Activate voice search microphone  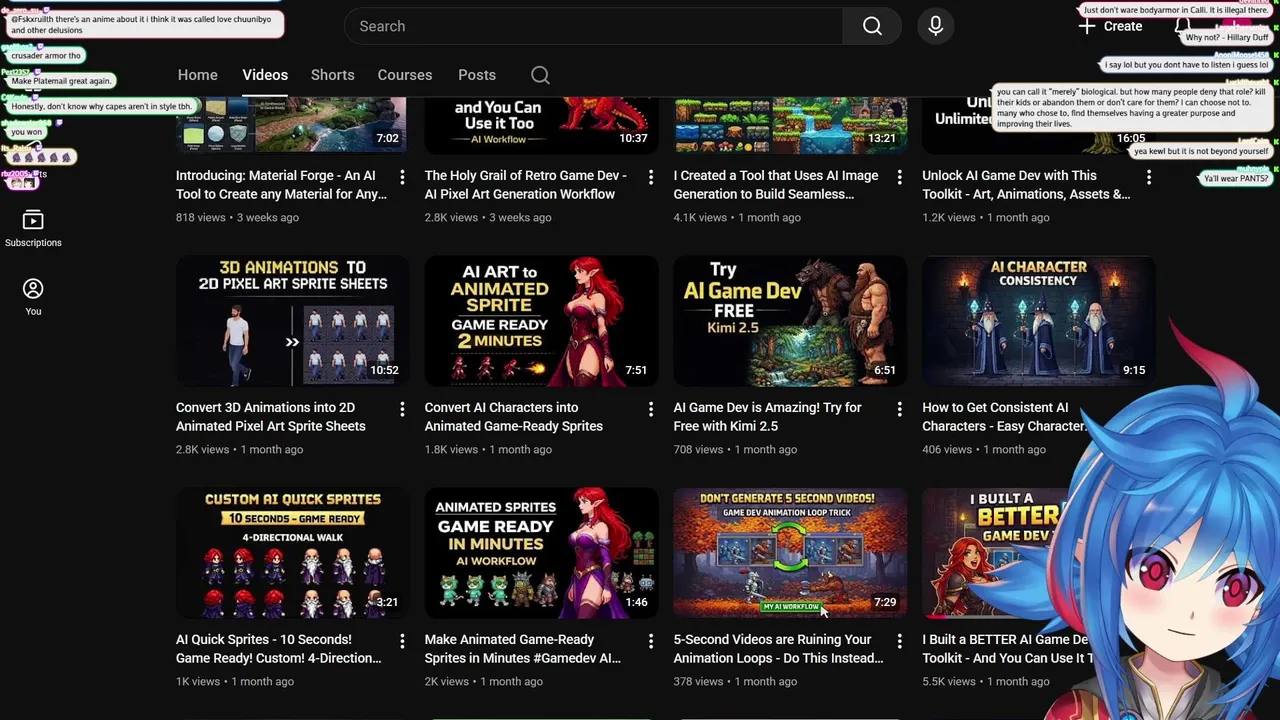[x=935, y=26]
